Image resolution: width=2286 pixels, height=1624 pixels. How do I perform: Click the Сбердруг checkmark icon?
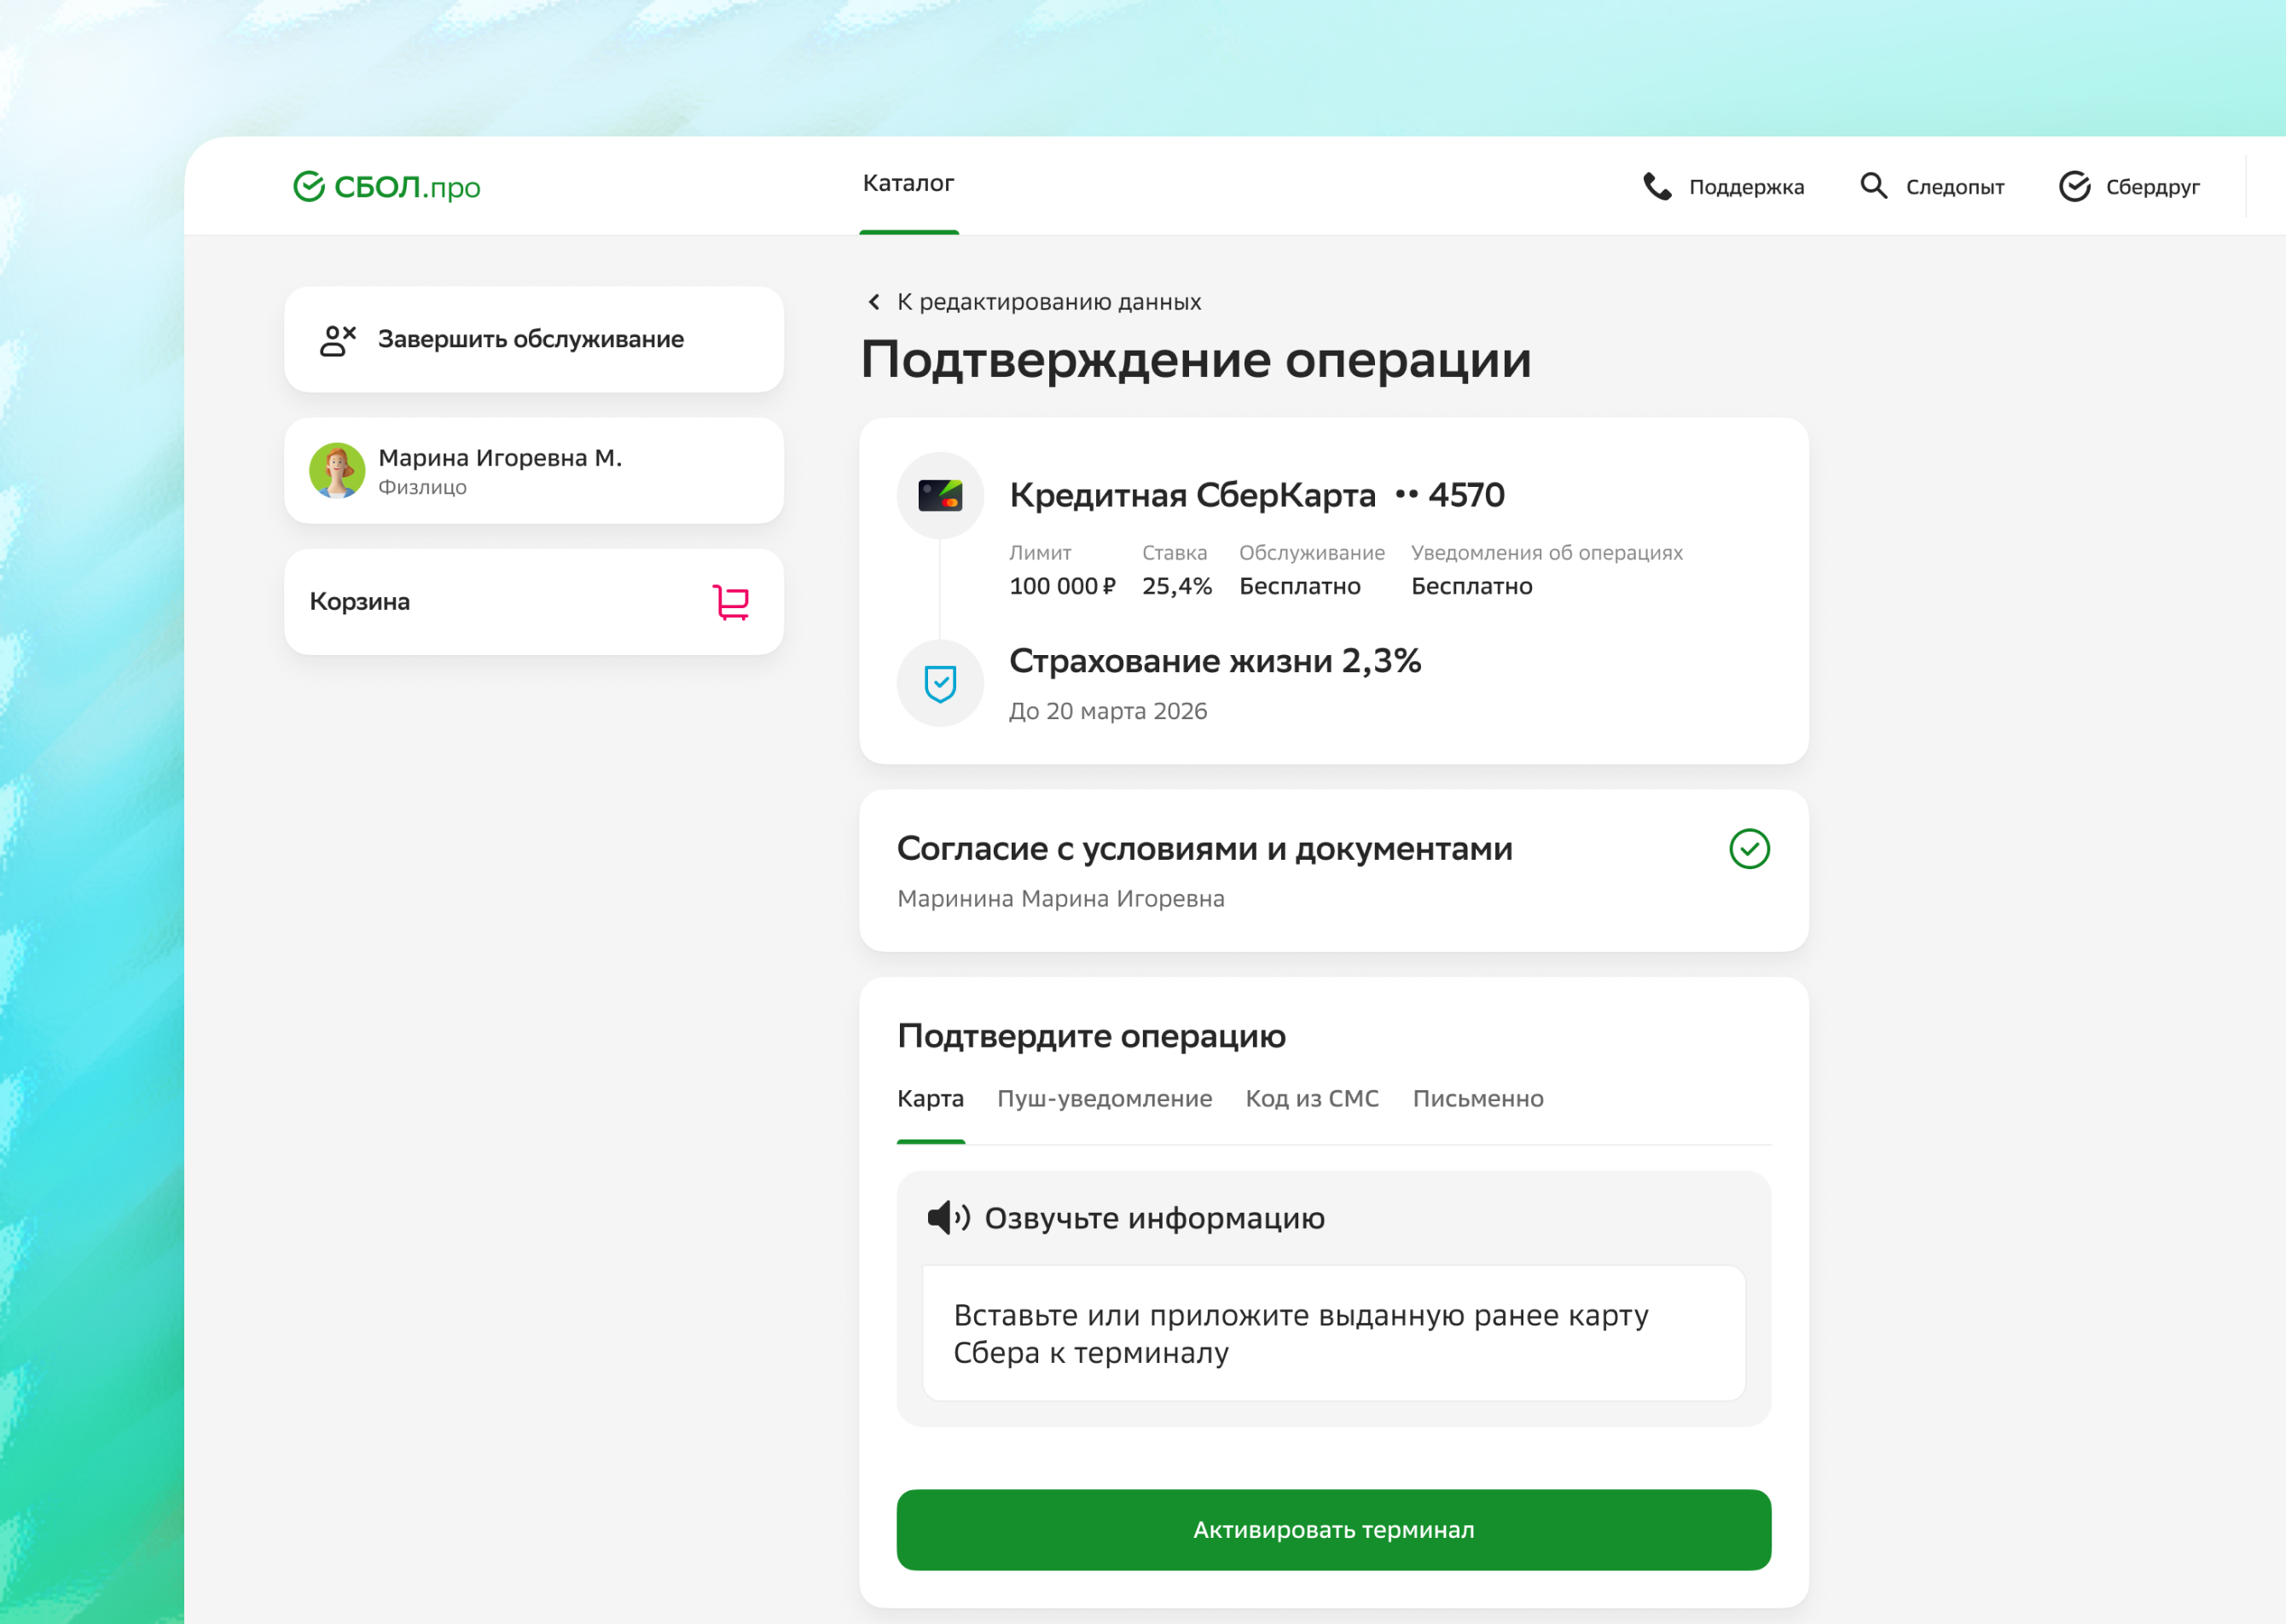(2074, 186)
